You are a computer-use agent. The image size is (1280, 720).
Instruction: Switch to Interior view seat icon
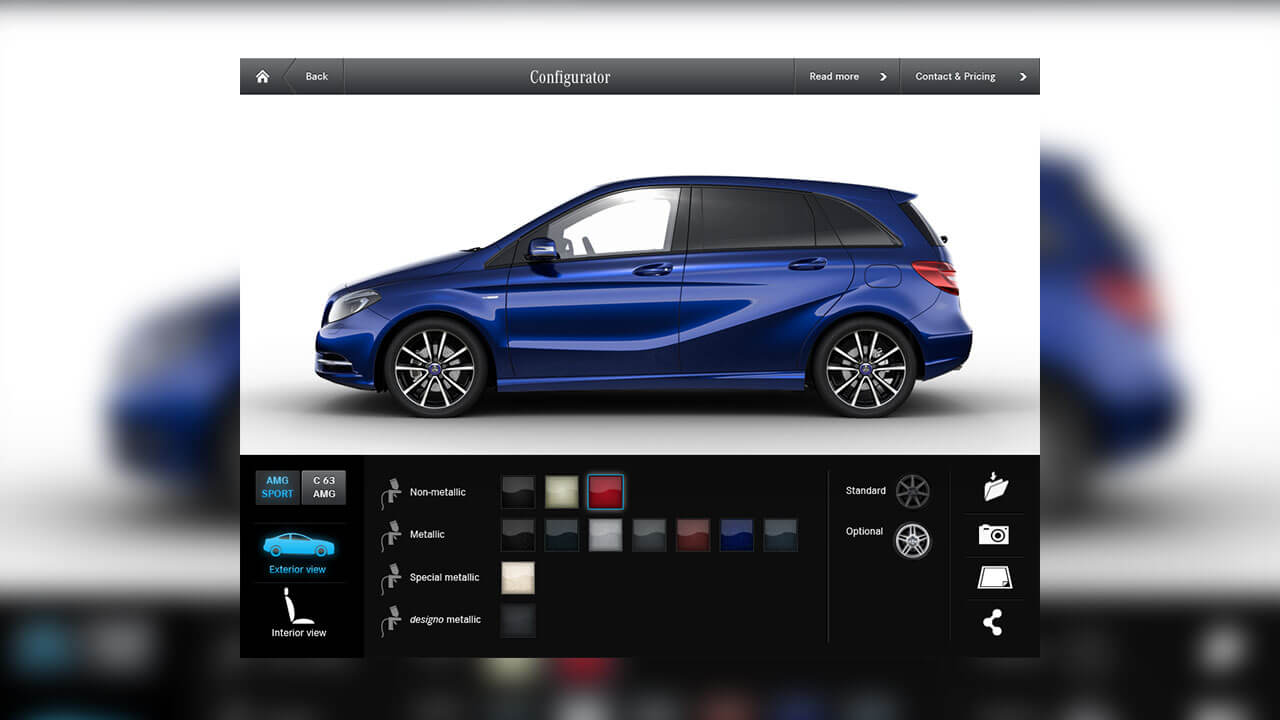(x=298, y=607)
